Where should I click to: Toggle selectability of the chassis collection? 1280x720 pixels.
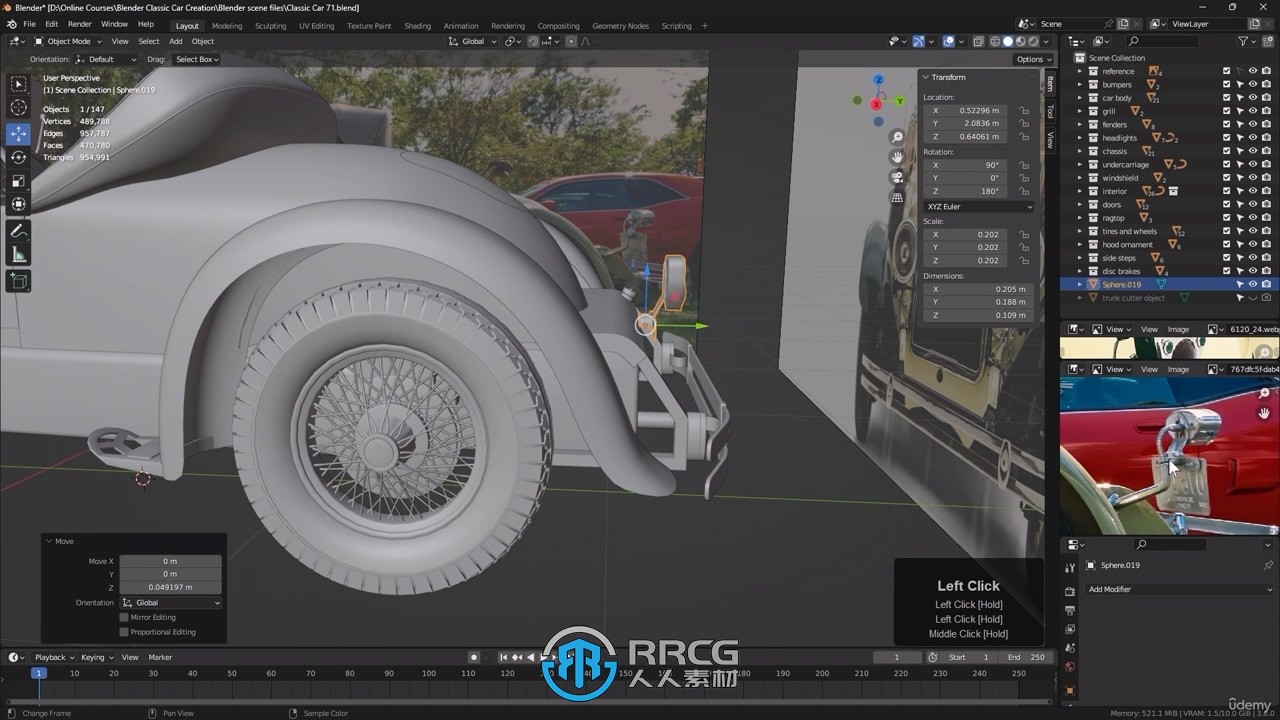[1240, 151]
